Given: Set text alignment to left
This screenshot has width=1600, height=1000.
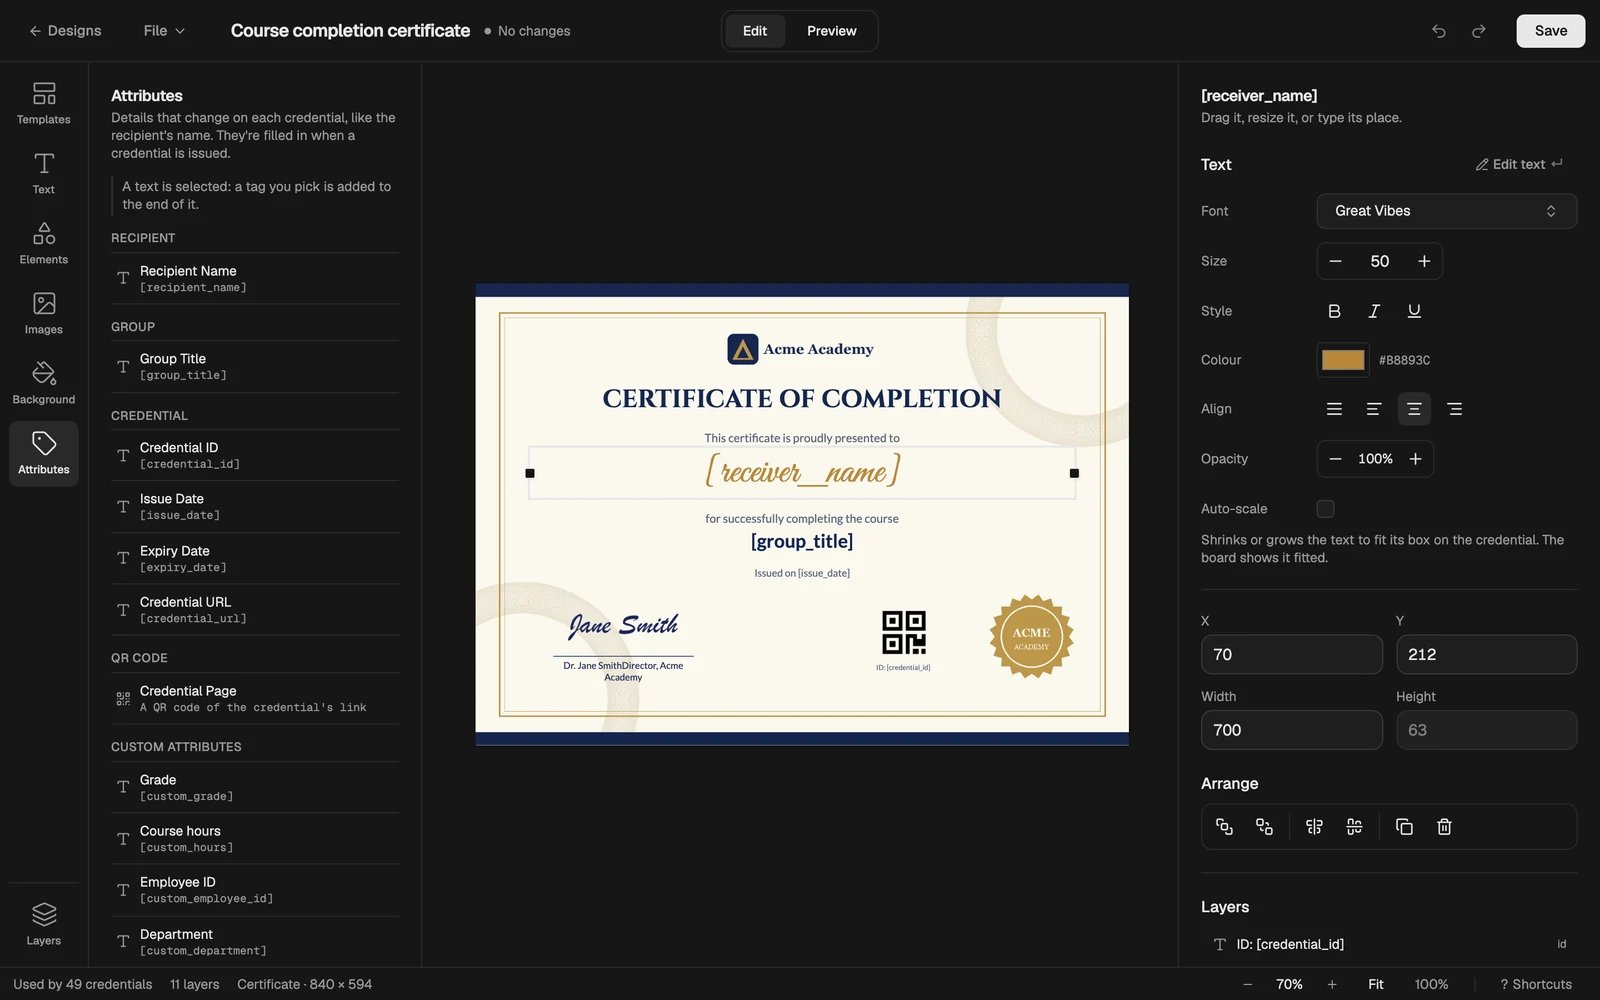Looking at the screenshot, I should [x=1374, y=409].
